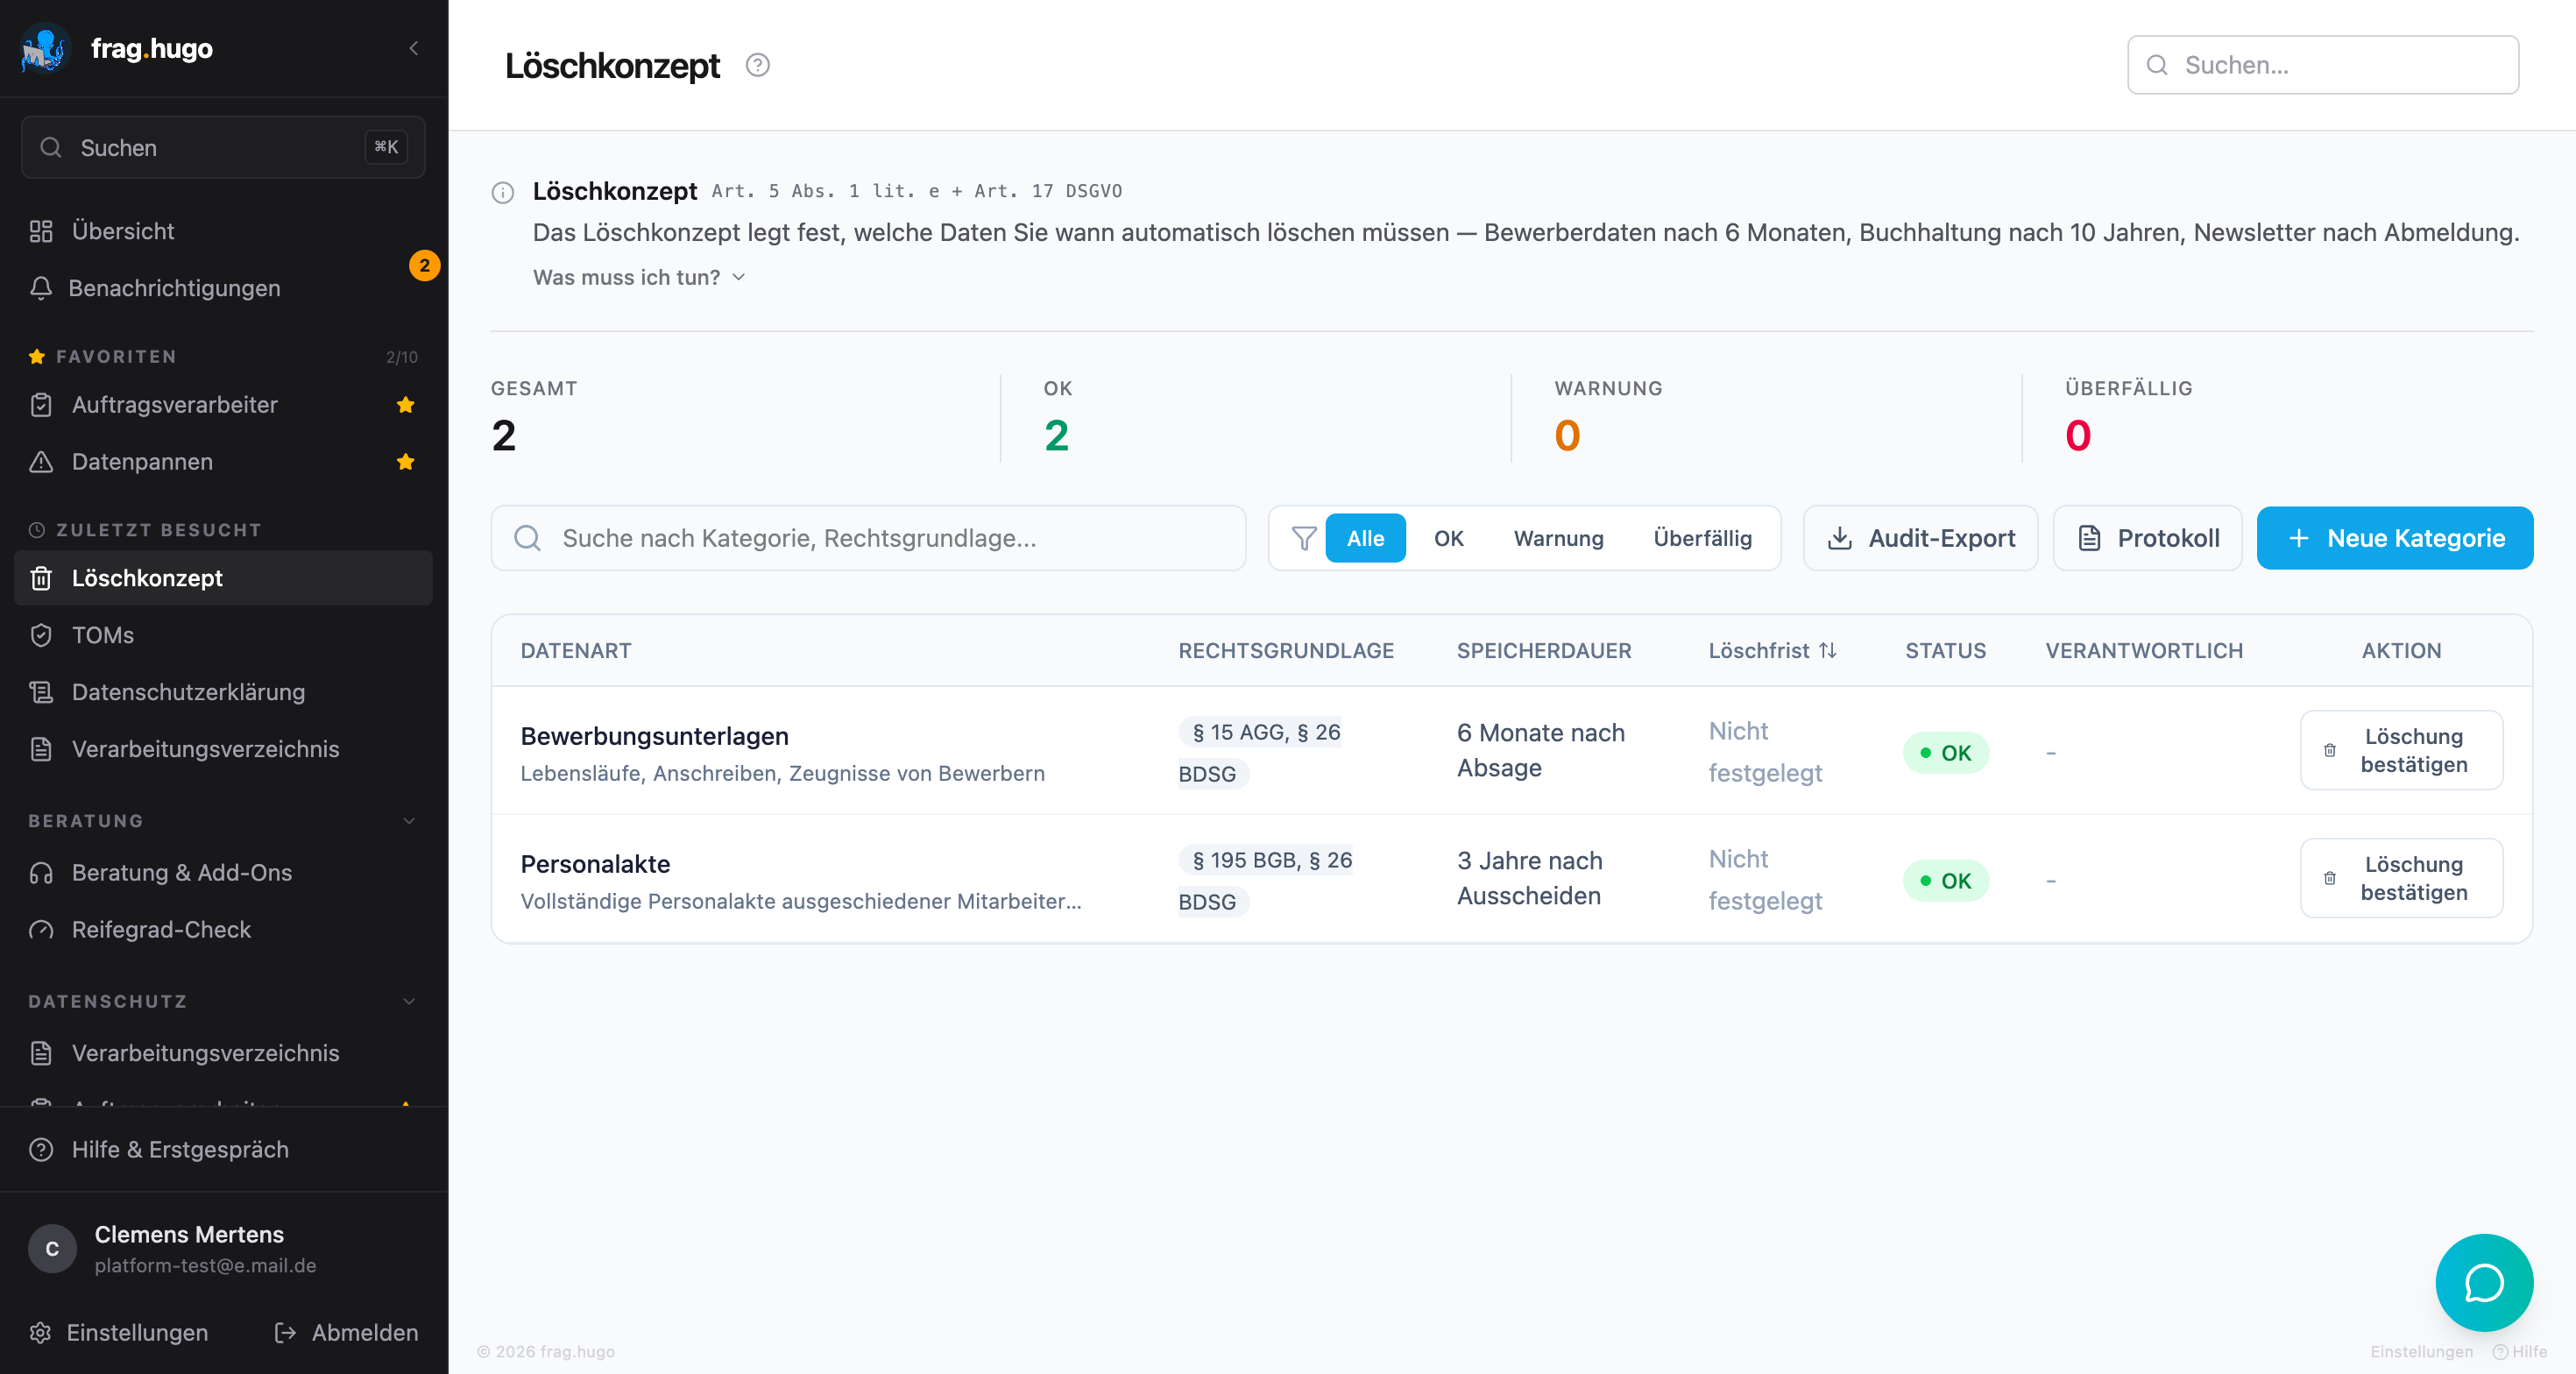Select the Warnung filter tab
This screenshot has height=1374, width=2576.
pos(1558,538)
